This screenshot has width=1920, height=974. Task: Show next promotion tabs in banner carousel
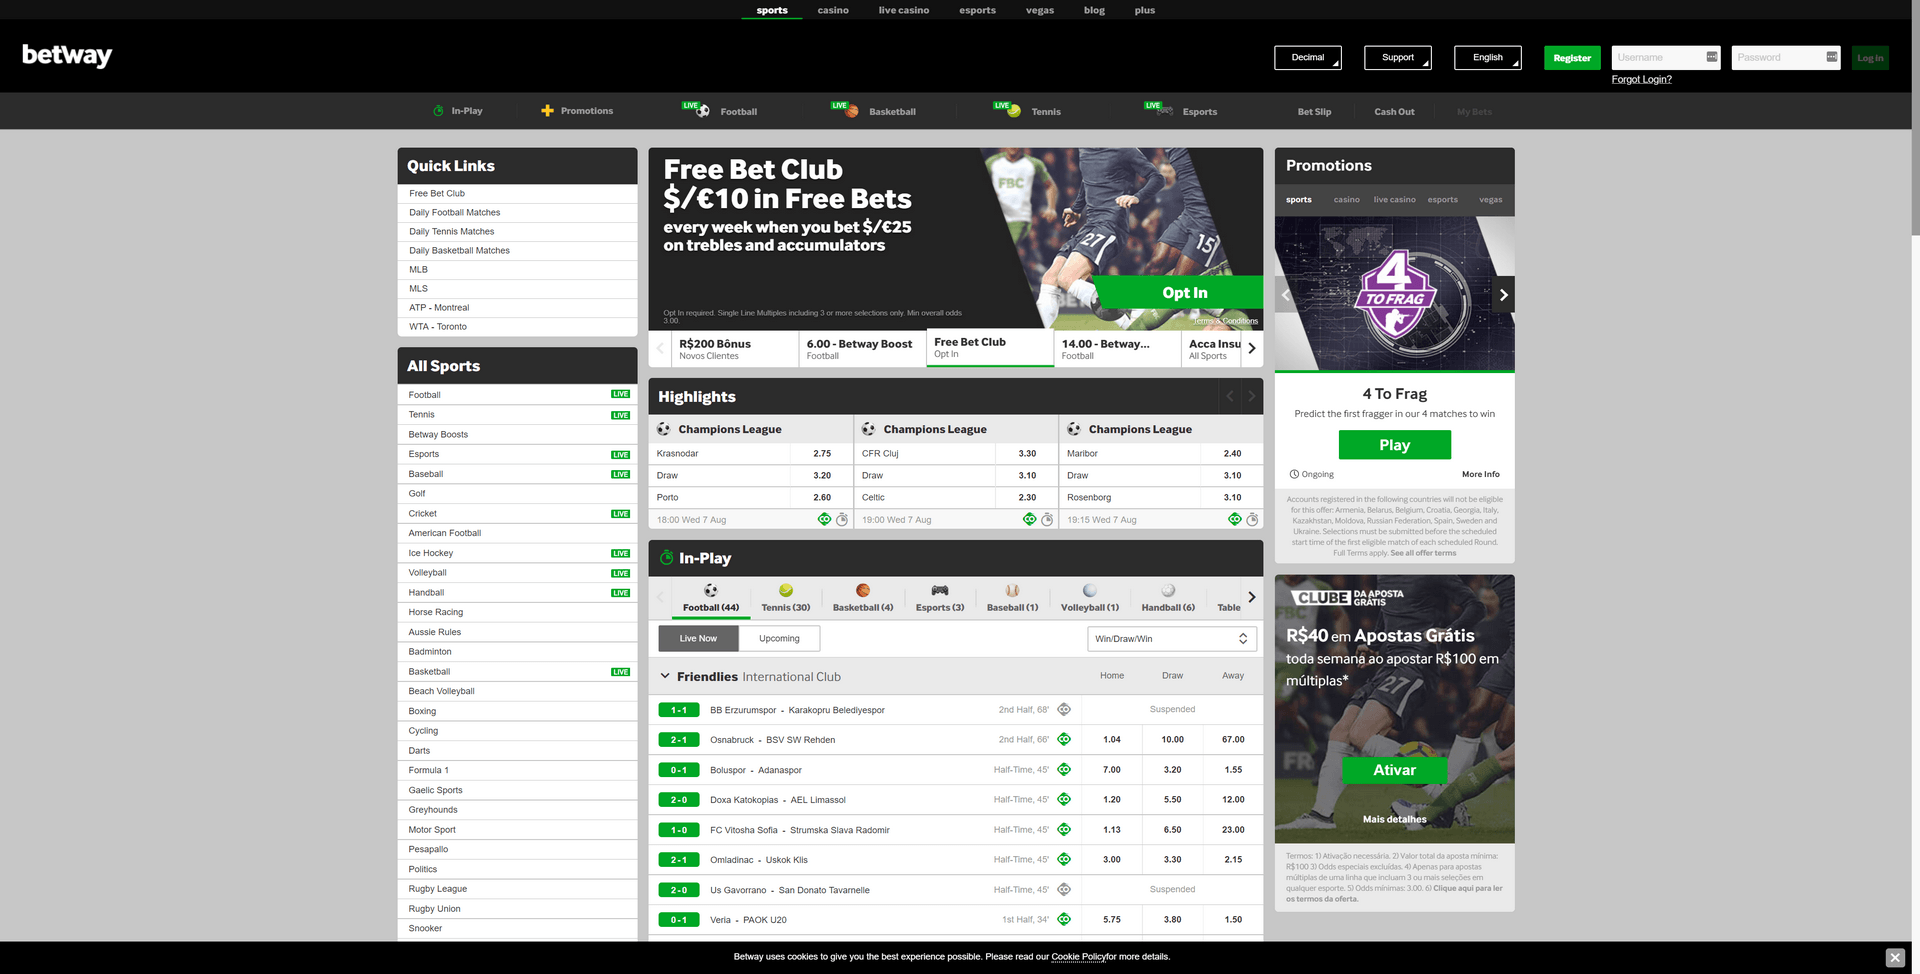pyautogui.click(x=1252, y=348)
